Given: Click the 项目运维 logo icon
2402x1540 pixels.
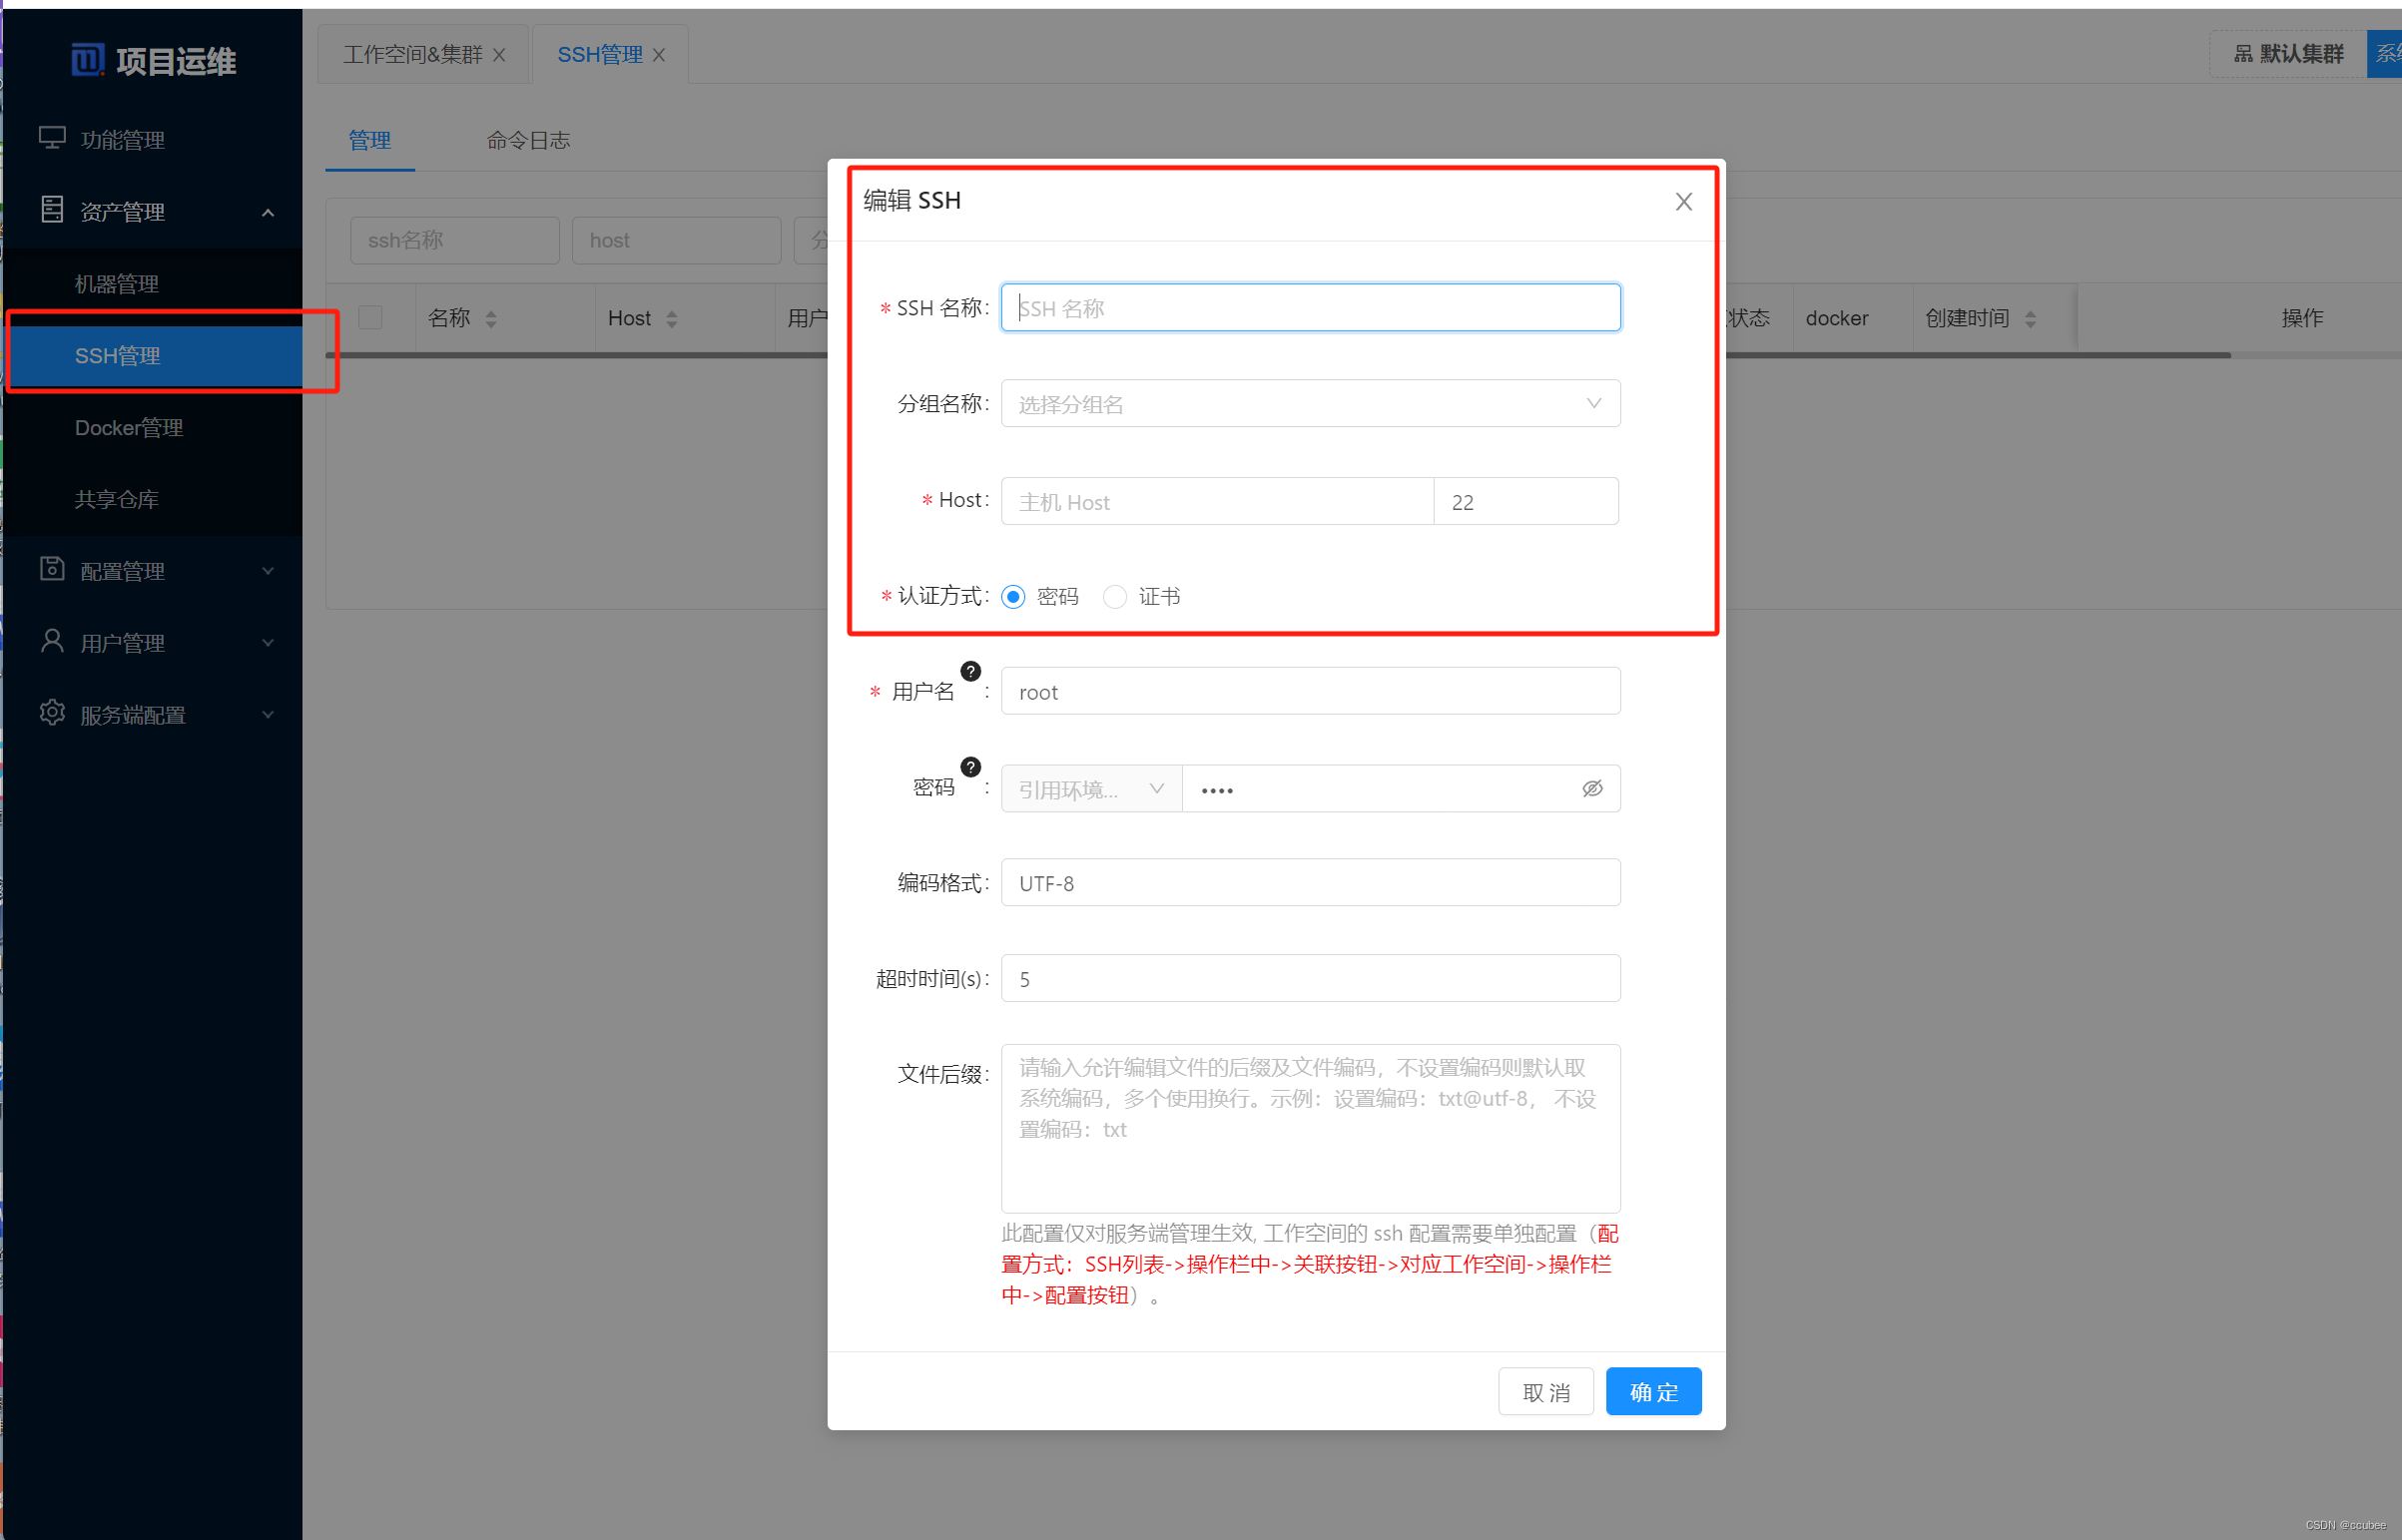Looking at the screenshot, I should (88, 60).
